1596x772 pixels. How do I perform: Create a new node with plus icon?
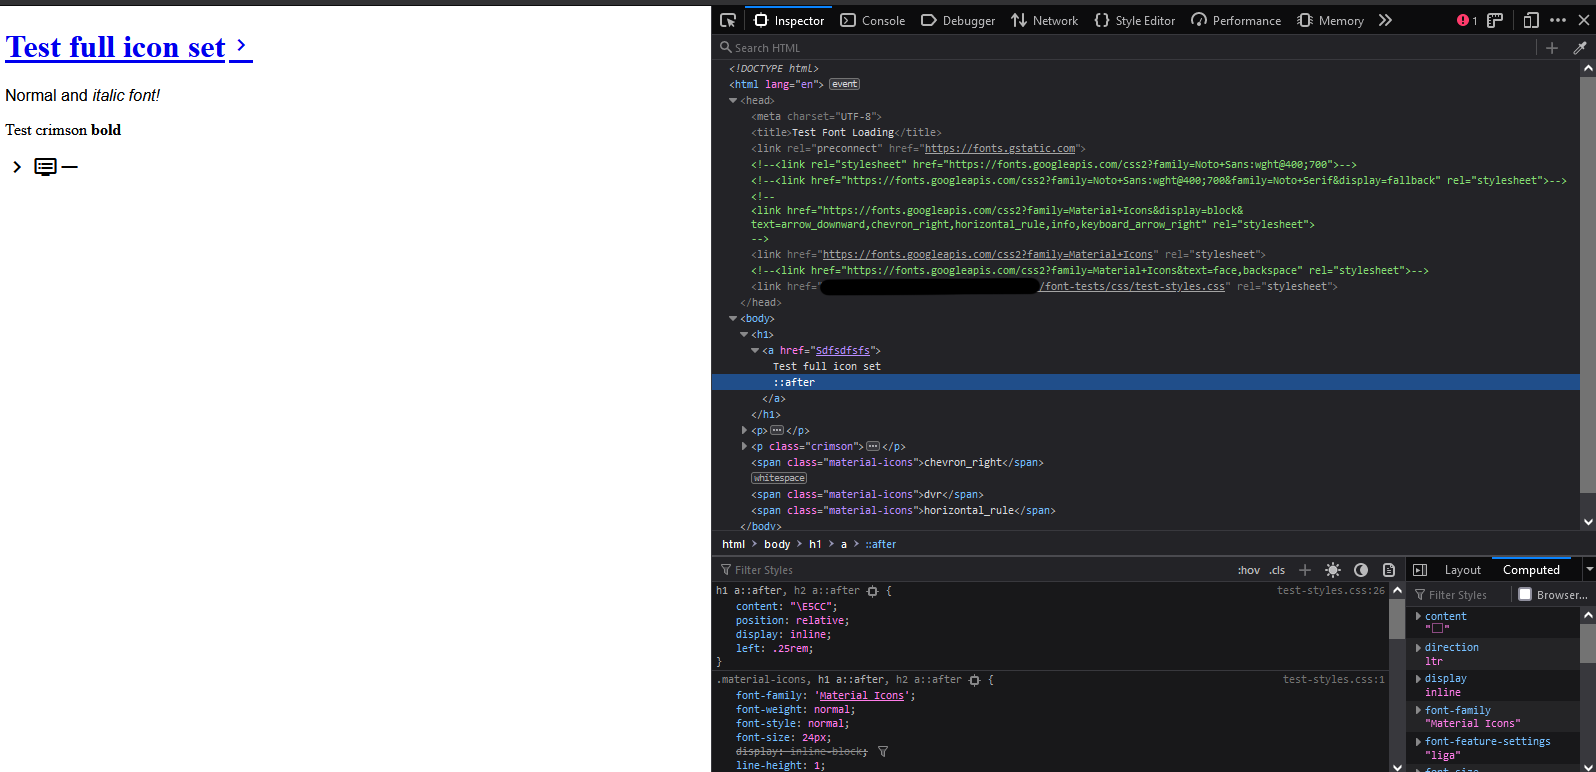pyautogui.click(x=1552, y=48)
